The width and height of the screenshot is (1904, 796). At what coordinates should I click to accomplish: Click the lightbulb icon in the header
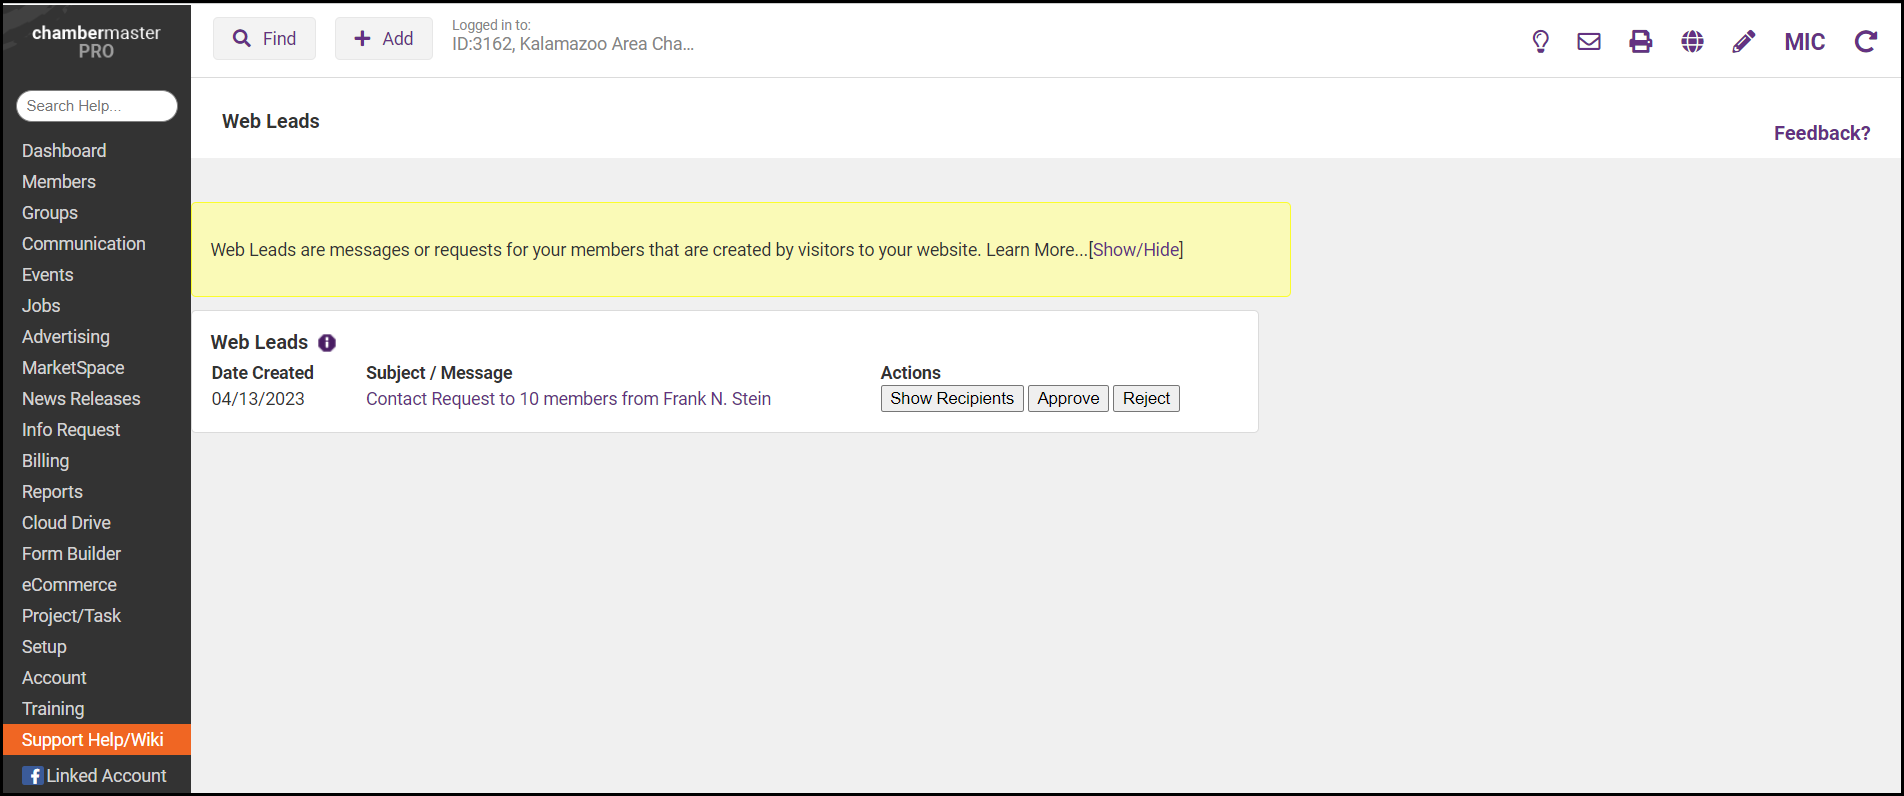tap(1540, 41)
